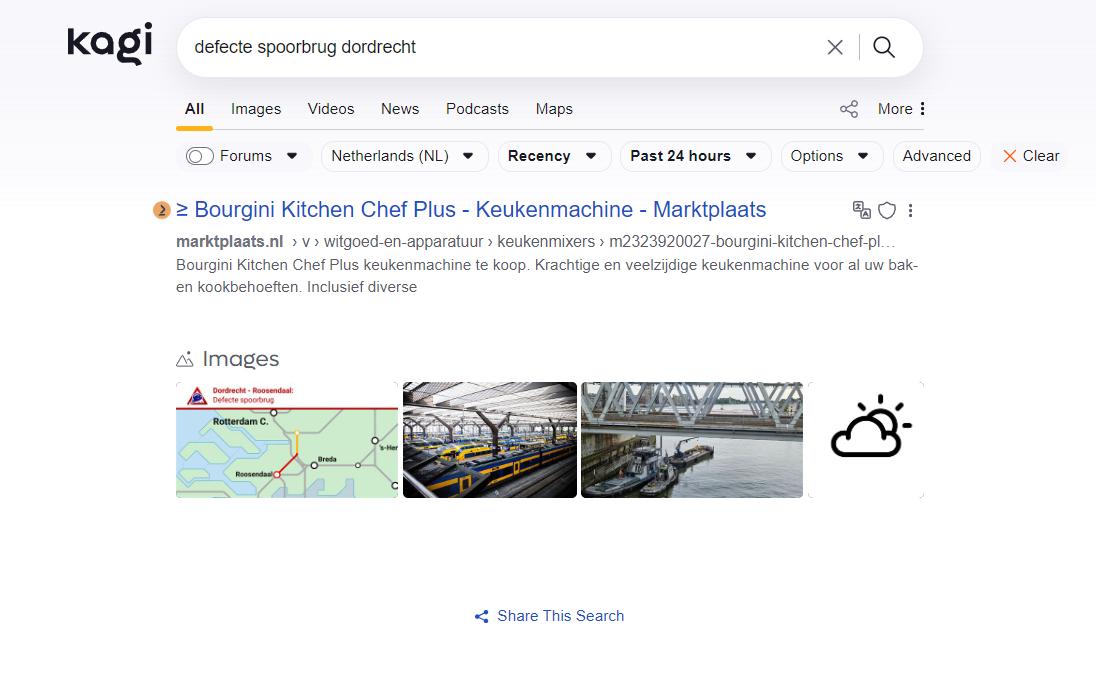
Task: Click inside the search input field
Action: click(500, 47)
